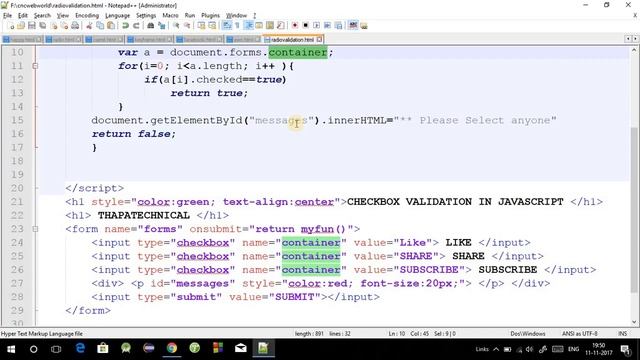Paste using the toolbar clipboard icon

pos(111,26)
